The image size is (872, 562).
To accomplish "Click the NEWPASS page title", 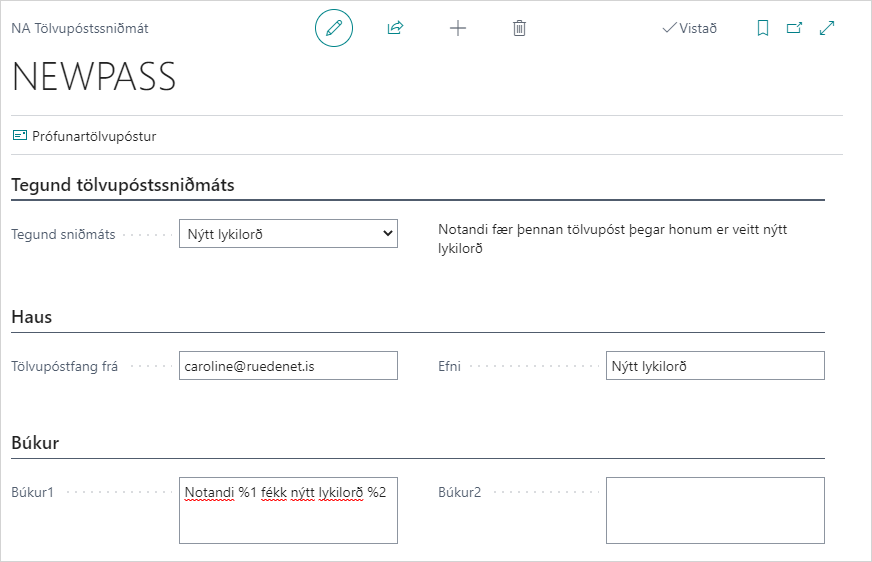I will pyautogui.click(x=94, y=77).
